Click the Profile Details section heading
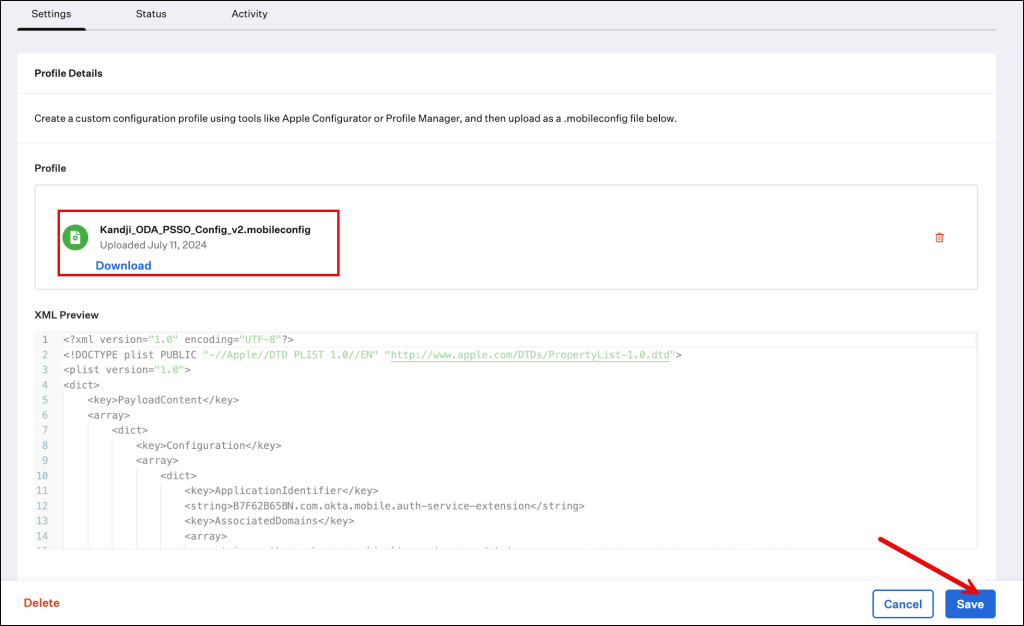 pyautogui.click(x=68, y=73)
